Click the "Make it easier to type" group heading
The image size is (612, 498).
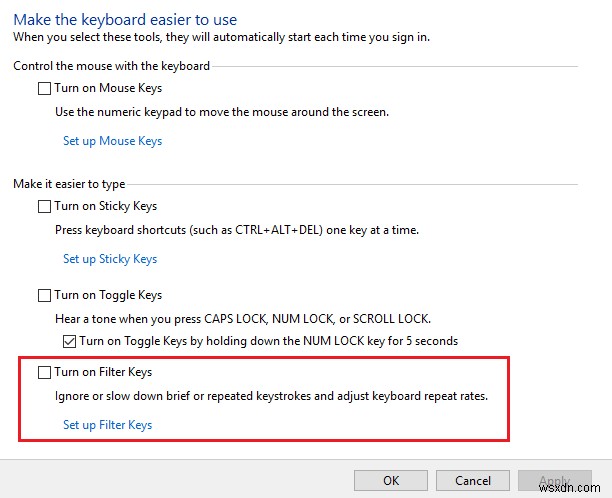69,184
